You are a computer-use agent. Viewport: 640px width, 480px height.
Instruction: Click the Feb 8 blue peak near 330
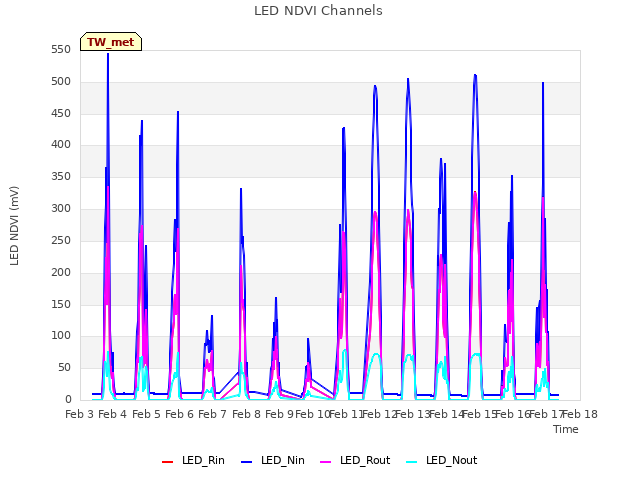241,189
